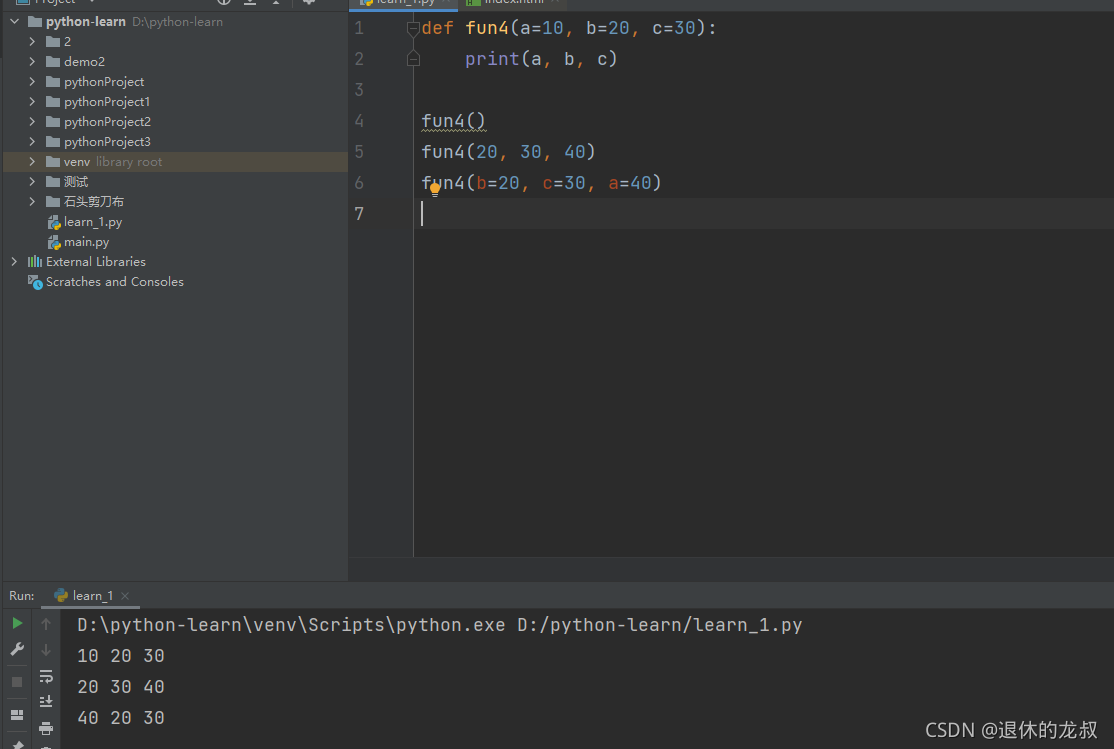The height and width of the screenshot is (749, 1114).
Task: Place cursor on def fun4 definition
Action: [569, 28]
